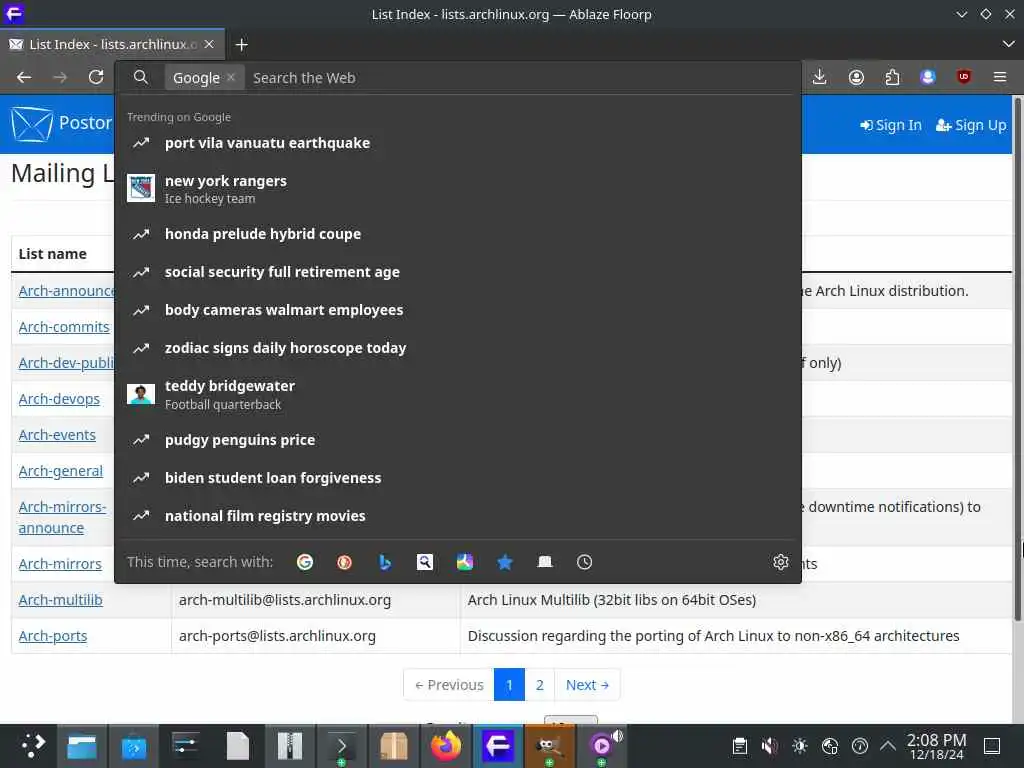Open the Extensions puzzle menu
Image resolution: width=1024 pixels, height=768 pixels.
(892, 77)
